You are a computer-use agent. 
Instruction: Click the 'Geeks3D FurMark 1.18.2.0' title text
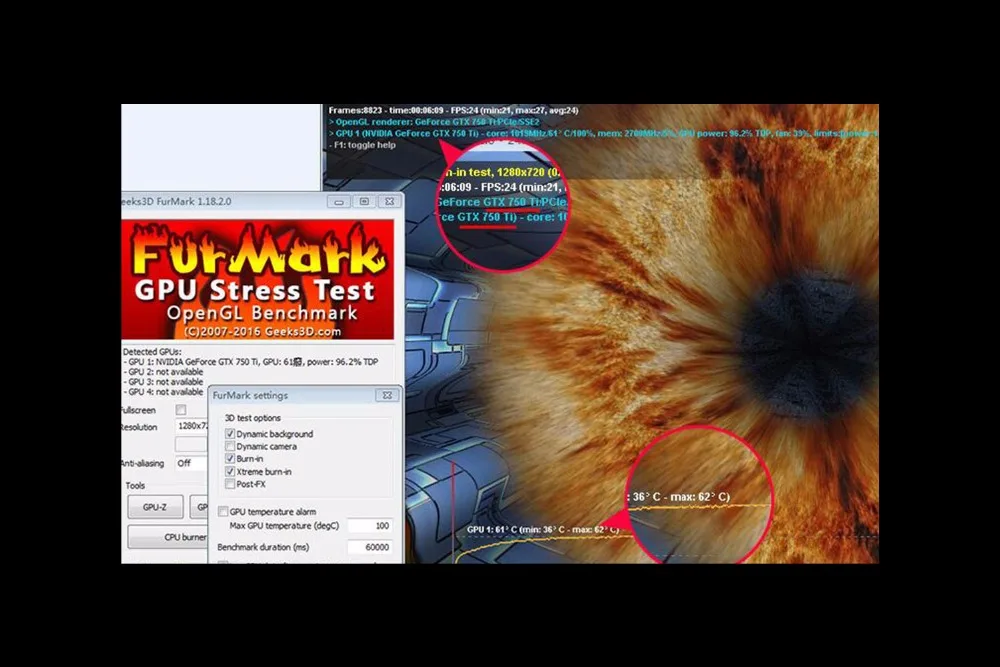(x=177, y=202)
